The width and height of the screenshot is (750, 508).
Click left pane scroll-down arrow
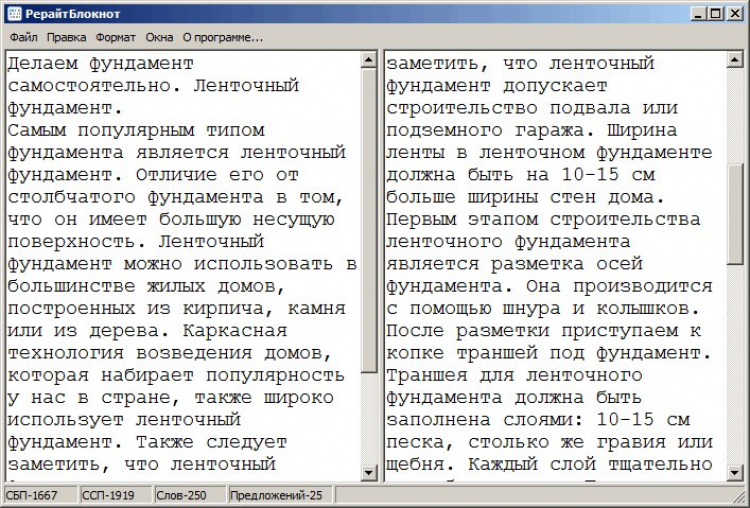(369, 473)
